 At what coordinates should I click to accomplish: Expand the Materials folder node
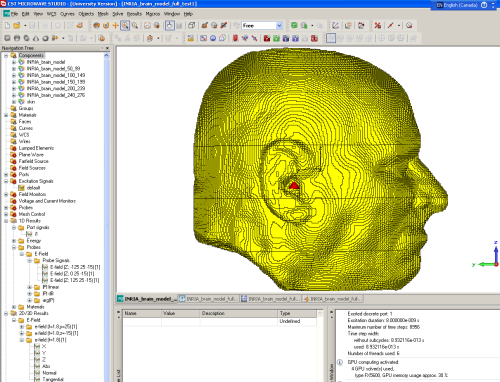(6, 115)
